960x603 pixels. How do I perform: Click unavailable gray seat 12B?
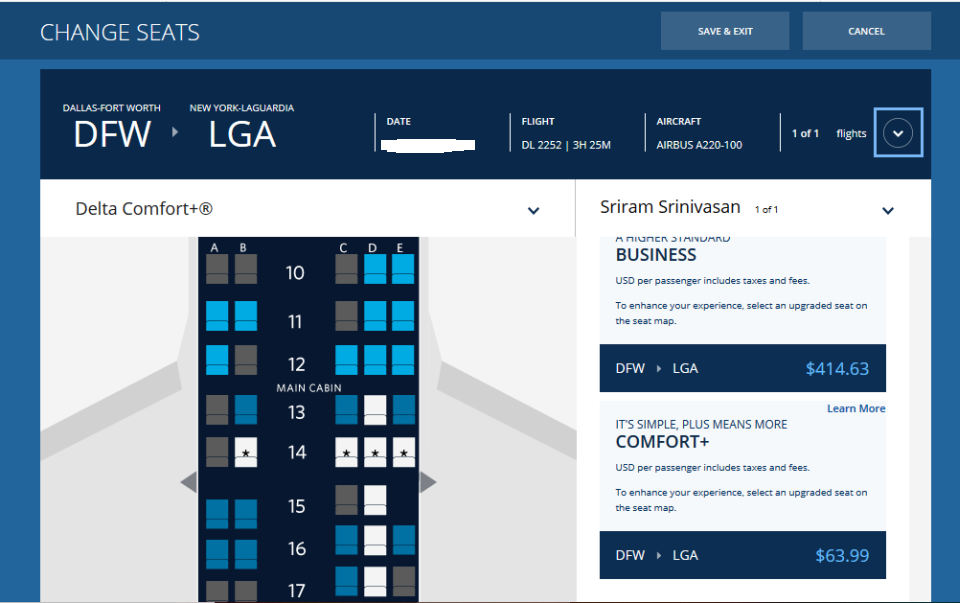pos(246,360)
